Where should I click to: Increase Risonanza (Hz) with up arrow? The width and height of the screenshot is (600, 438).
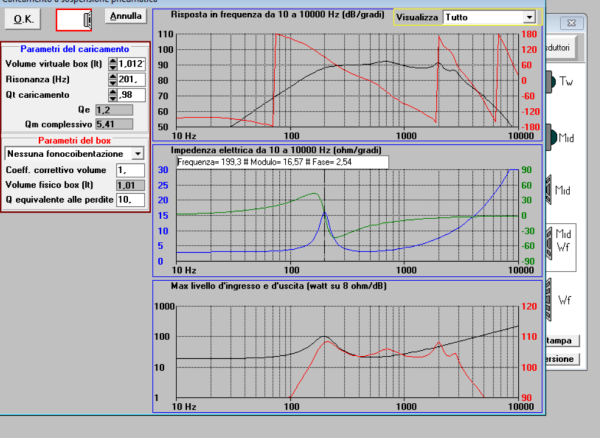112,76
